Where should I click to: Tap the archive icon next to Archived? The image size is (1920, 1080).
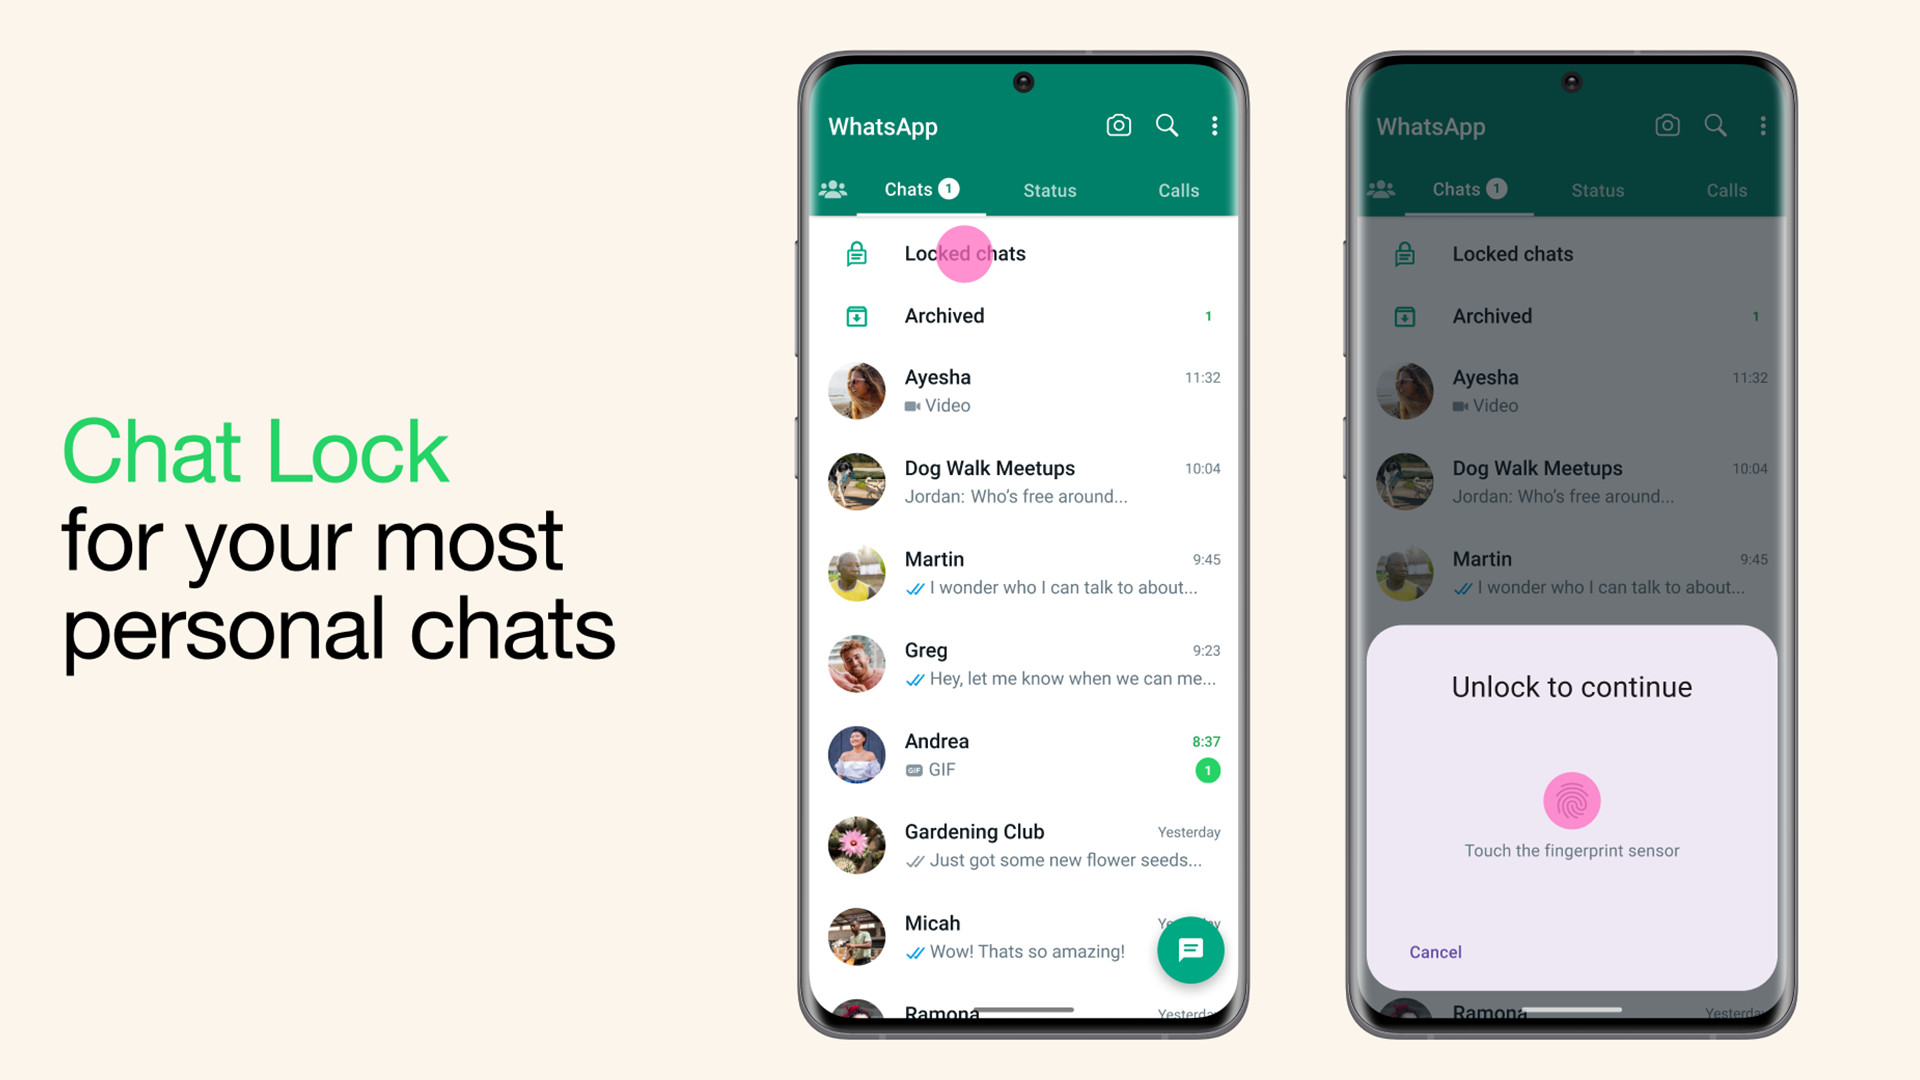tap(855, 315)
